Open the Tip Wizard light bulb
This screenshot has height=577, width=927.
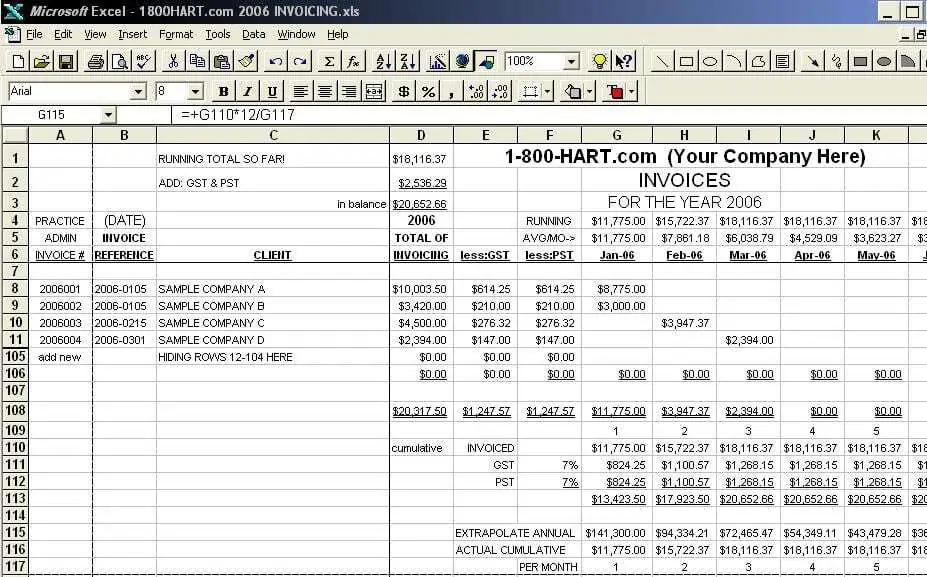tap(600, 61)
